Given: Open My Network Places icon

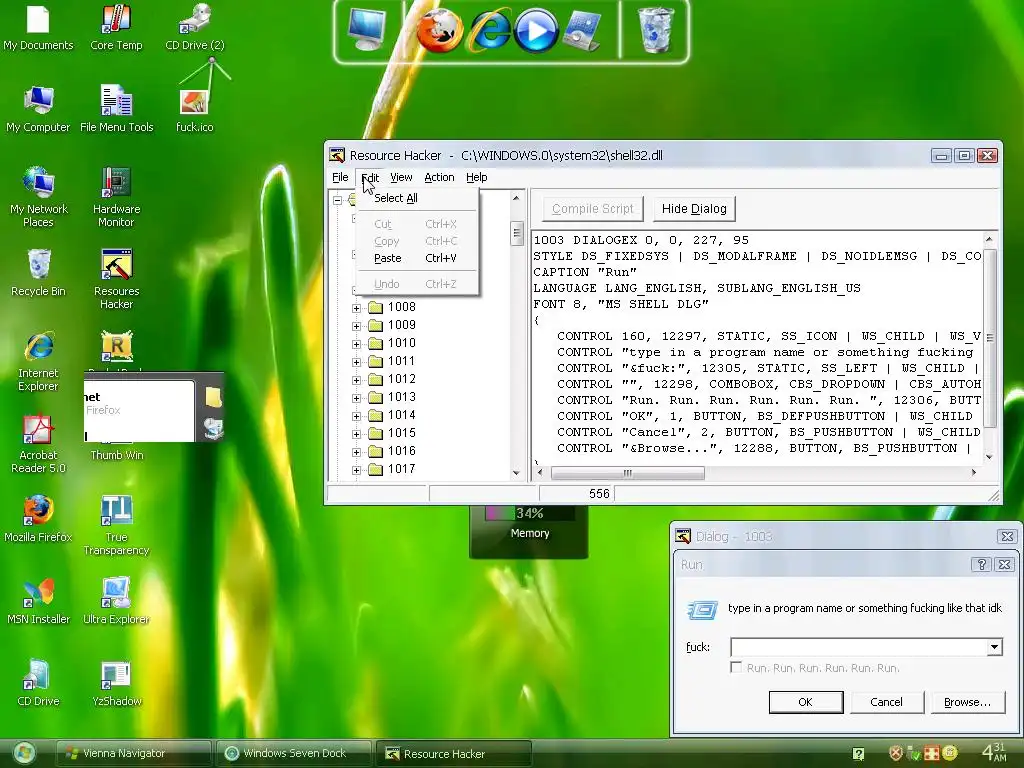Looking at the screenshot, I should [38, 197].
